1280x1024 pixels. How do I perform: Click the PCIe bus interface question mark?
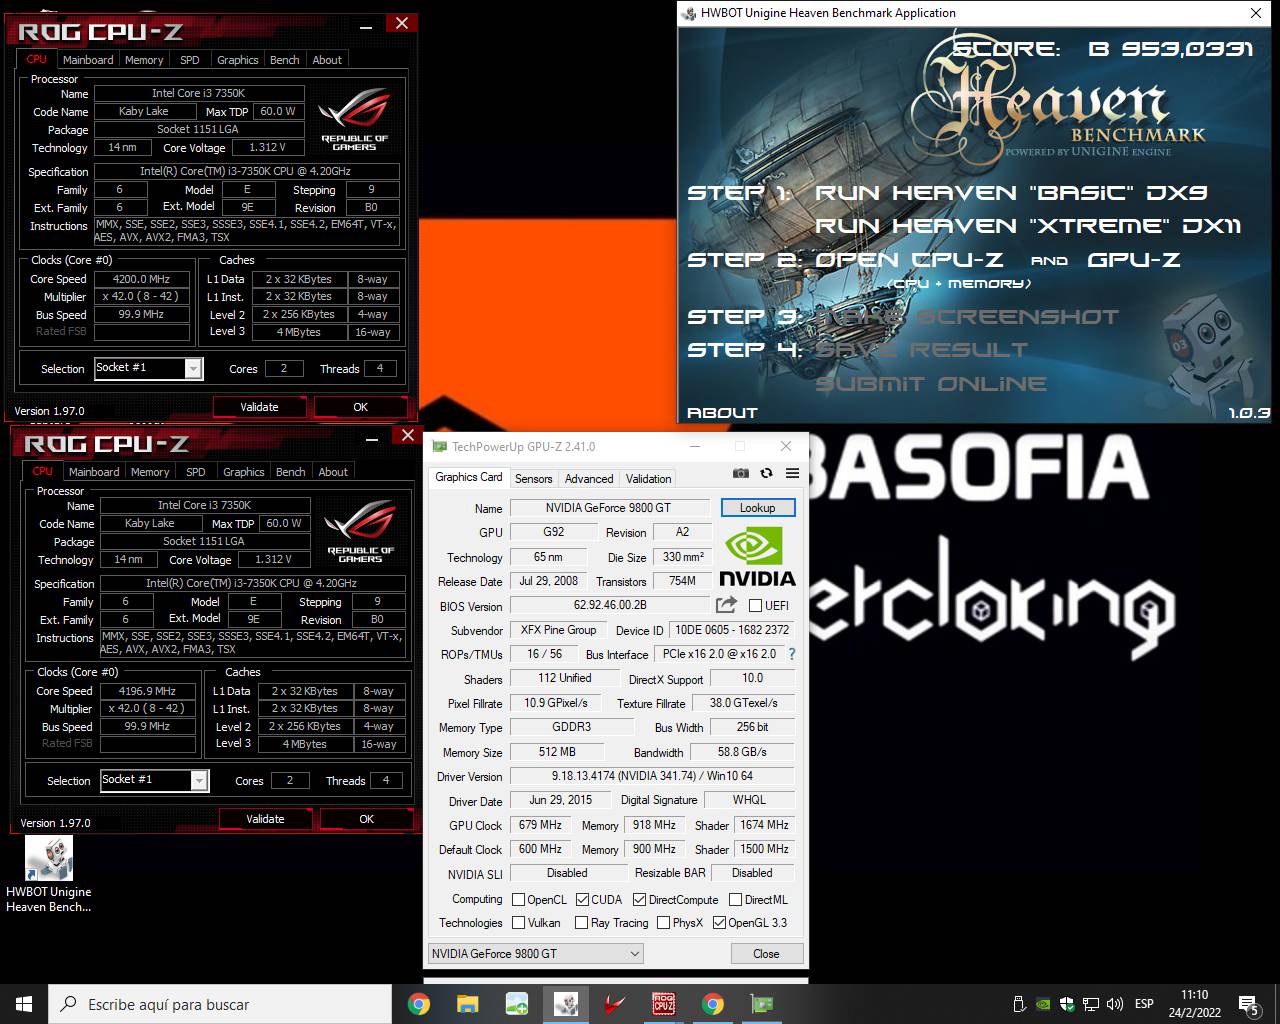[792, 654]
